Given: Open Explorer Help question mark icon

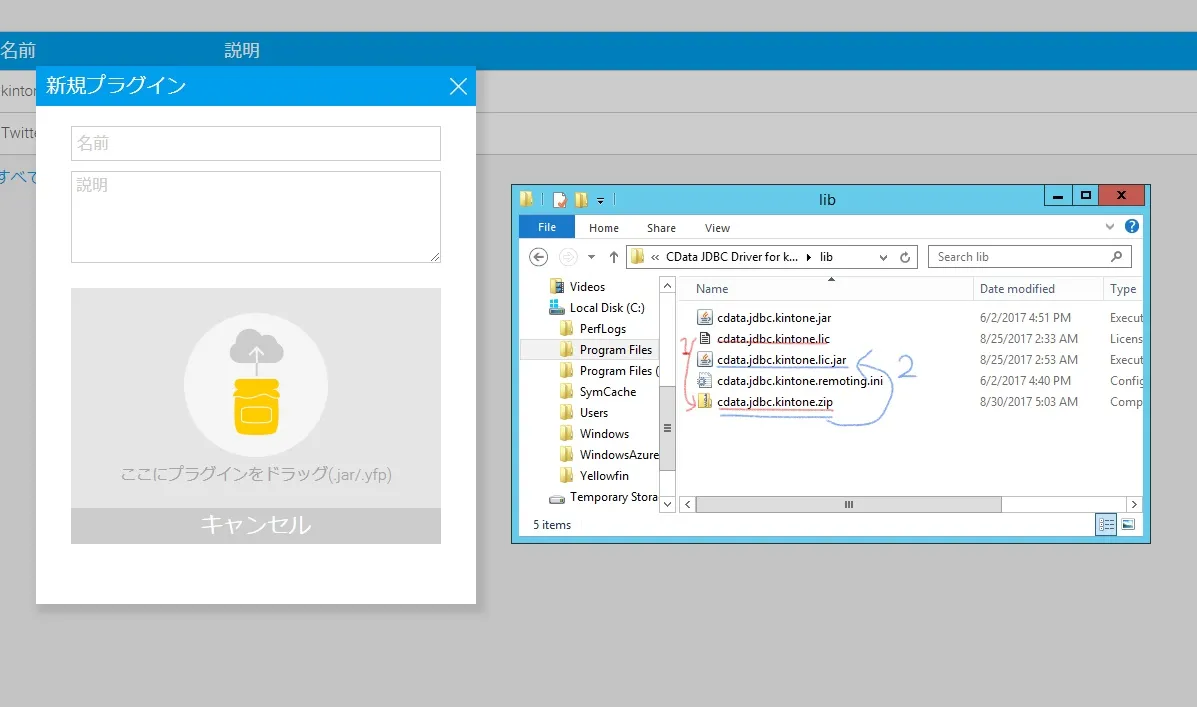Looking at the screenshot, I should click(x=1132, y=227).
